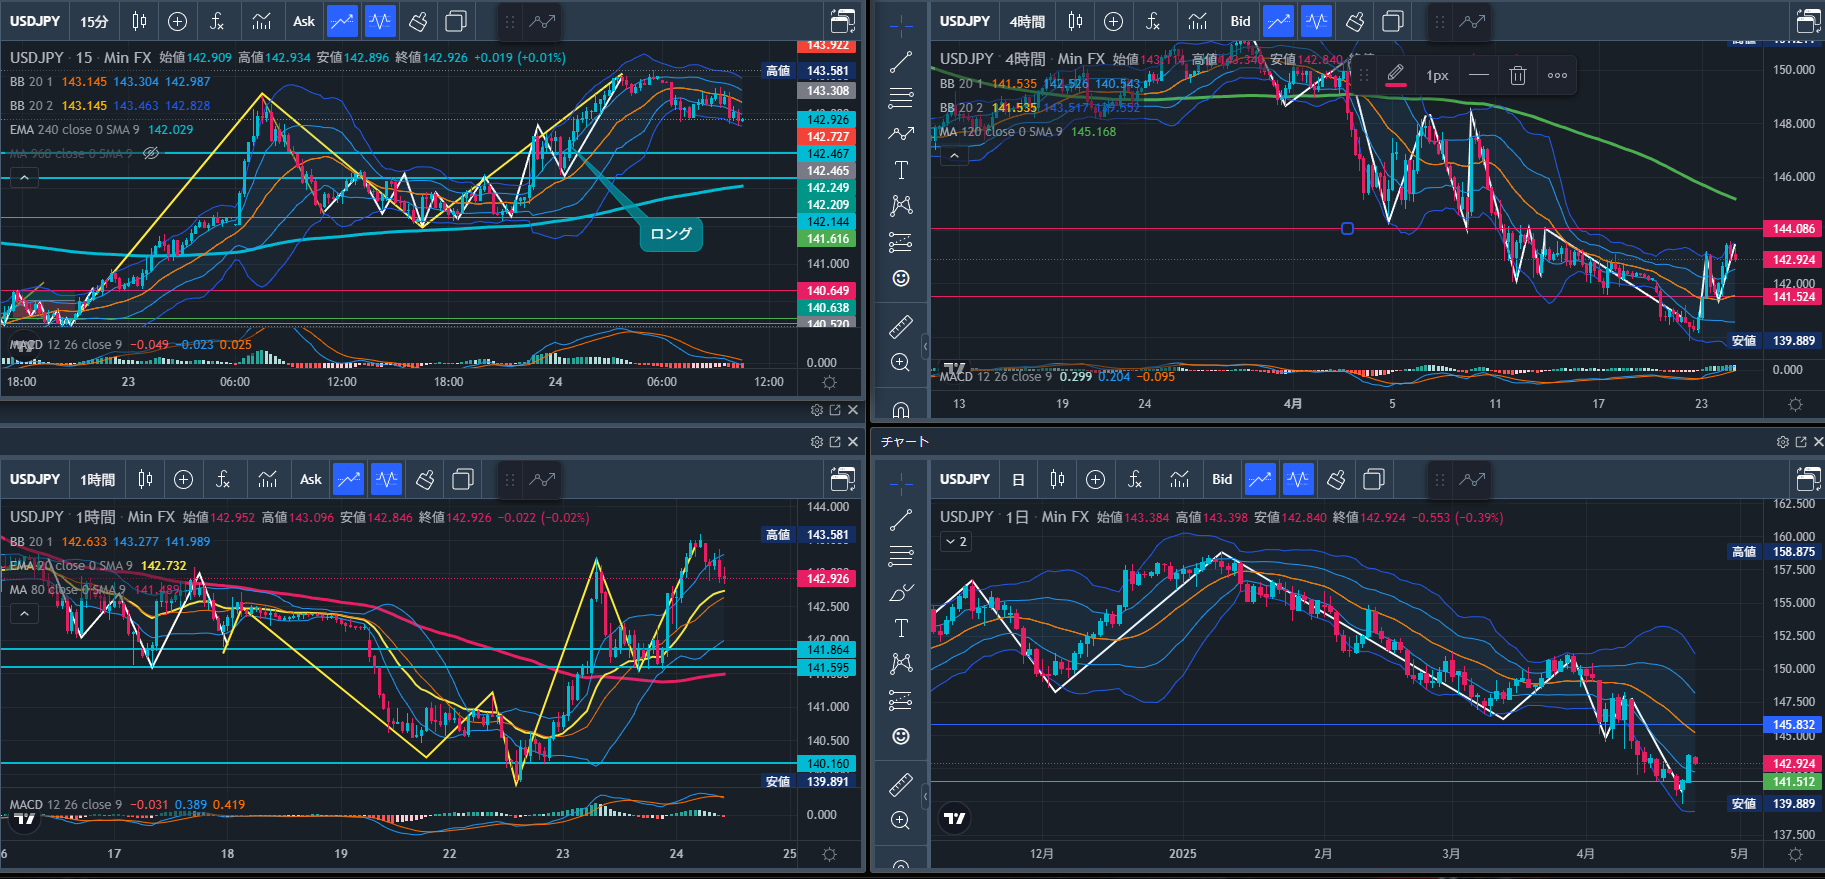
Task: Open indicators fx button in 1時間 chart
Action: click(223, 479)
